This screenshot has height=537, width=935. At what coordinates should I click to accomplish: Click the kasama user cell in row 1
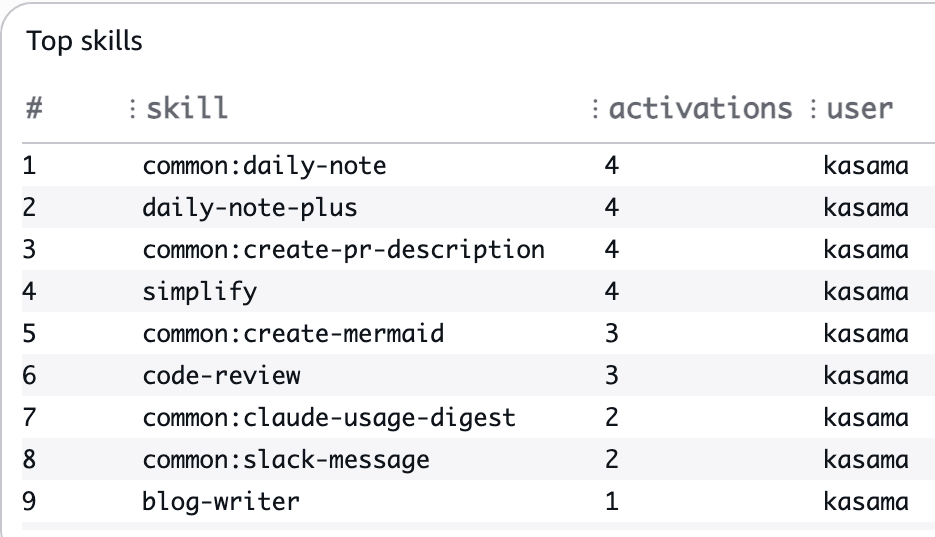click(866, 165)
